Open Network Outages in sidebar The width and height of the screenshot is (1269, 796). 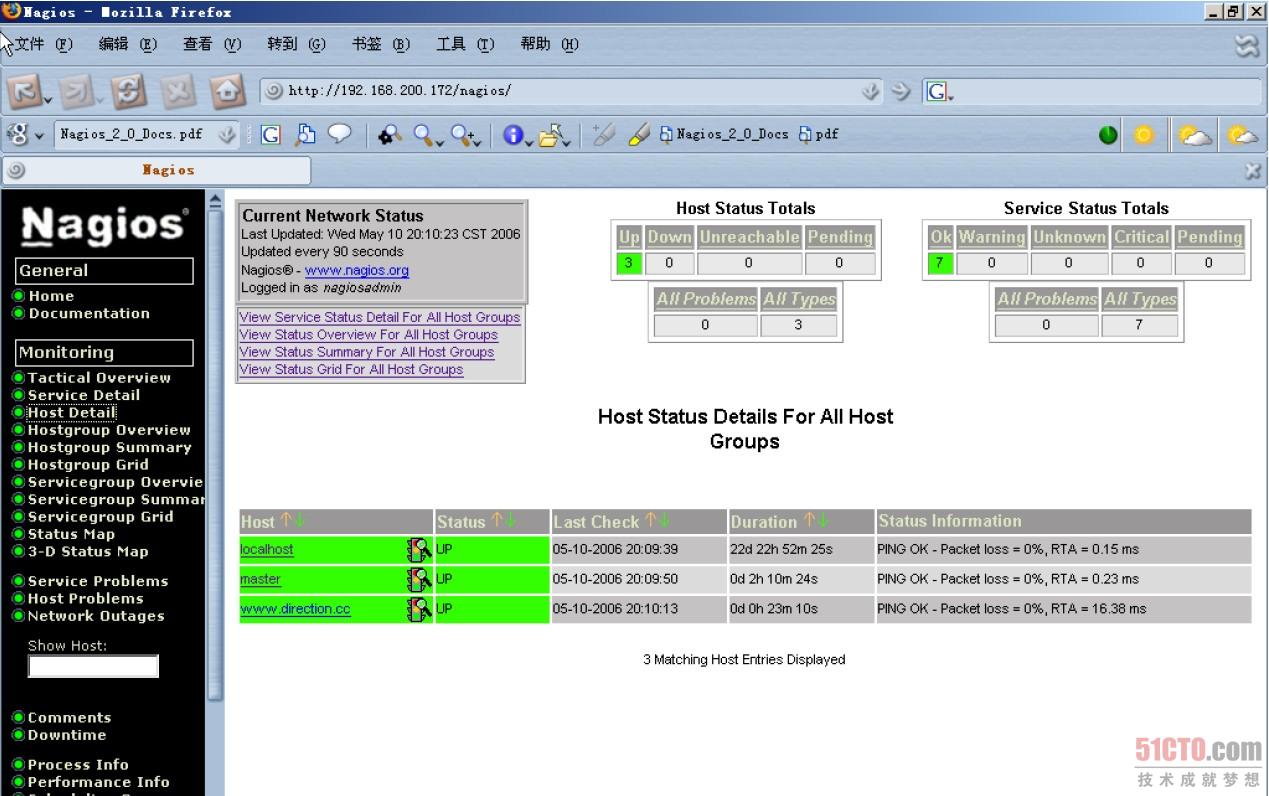96,616
